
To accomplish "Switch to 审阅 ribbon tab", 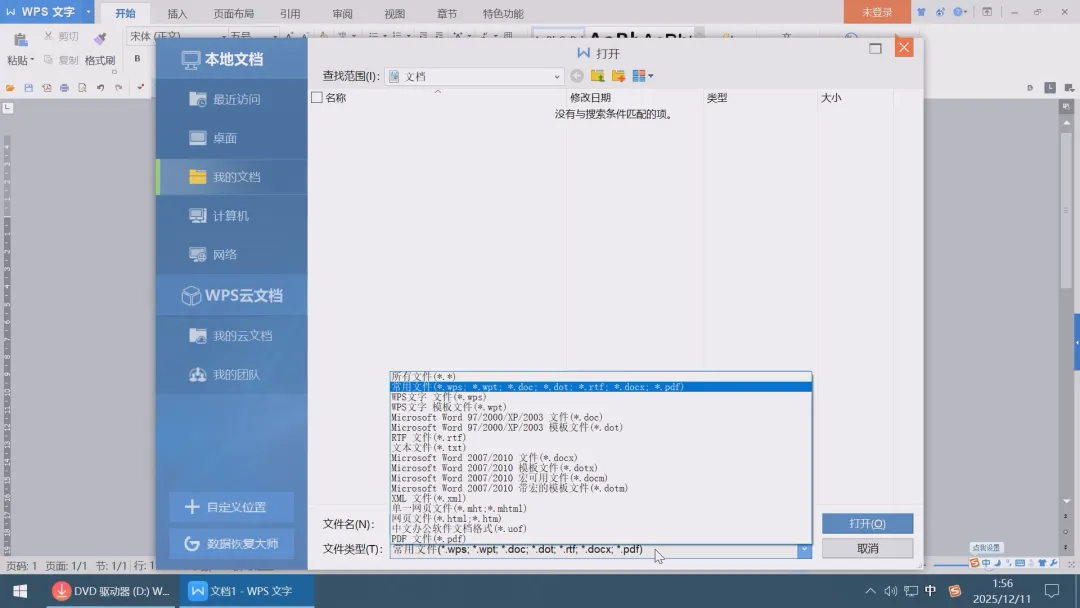I will [342, 13].
